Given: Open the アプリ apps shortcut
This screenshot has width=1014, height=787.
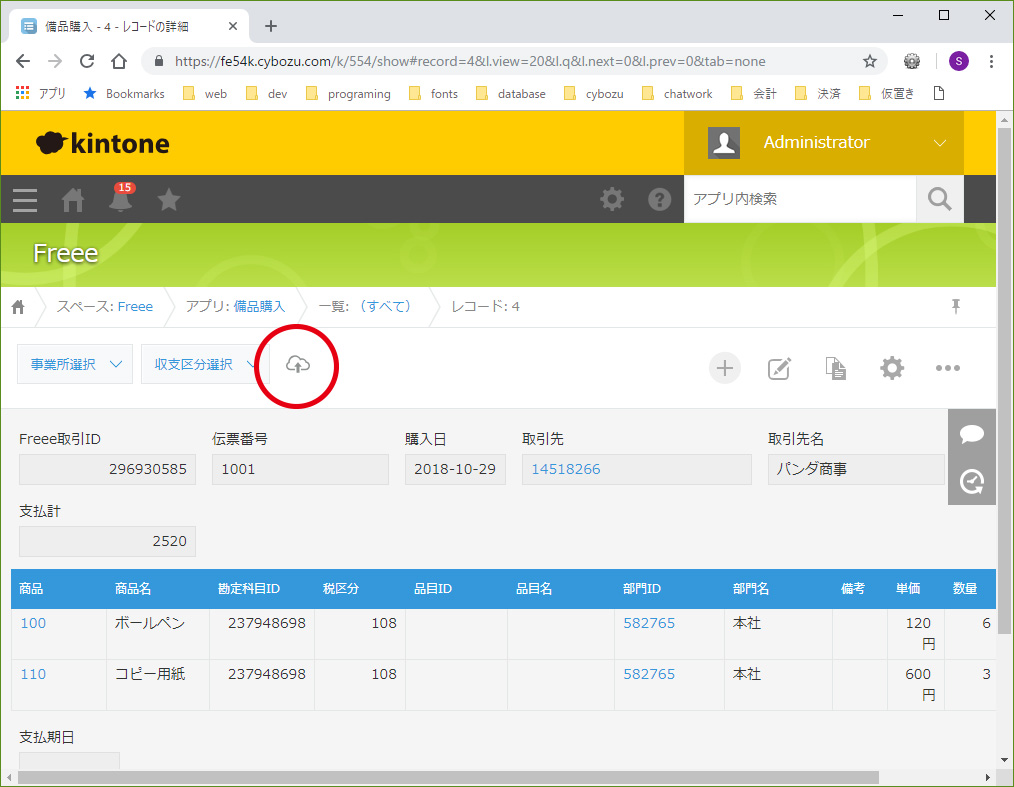Looking at the screenshot, I should click(40, 94).
